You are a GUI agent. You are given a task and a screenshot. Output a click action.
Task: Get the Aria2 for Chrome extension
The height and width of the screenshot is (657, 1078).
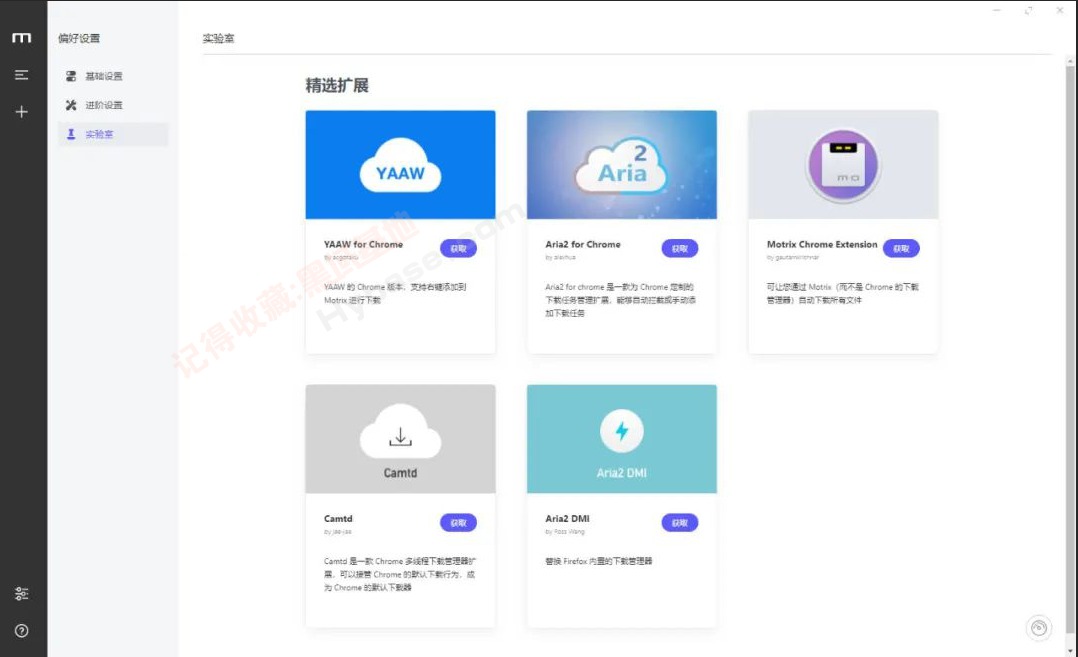tap(679, 249)
